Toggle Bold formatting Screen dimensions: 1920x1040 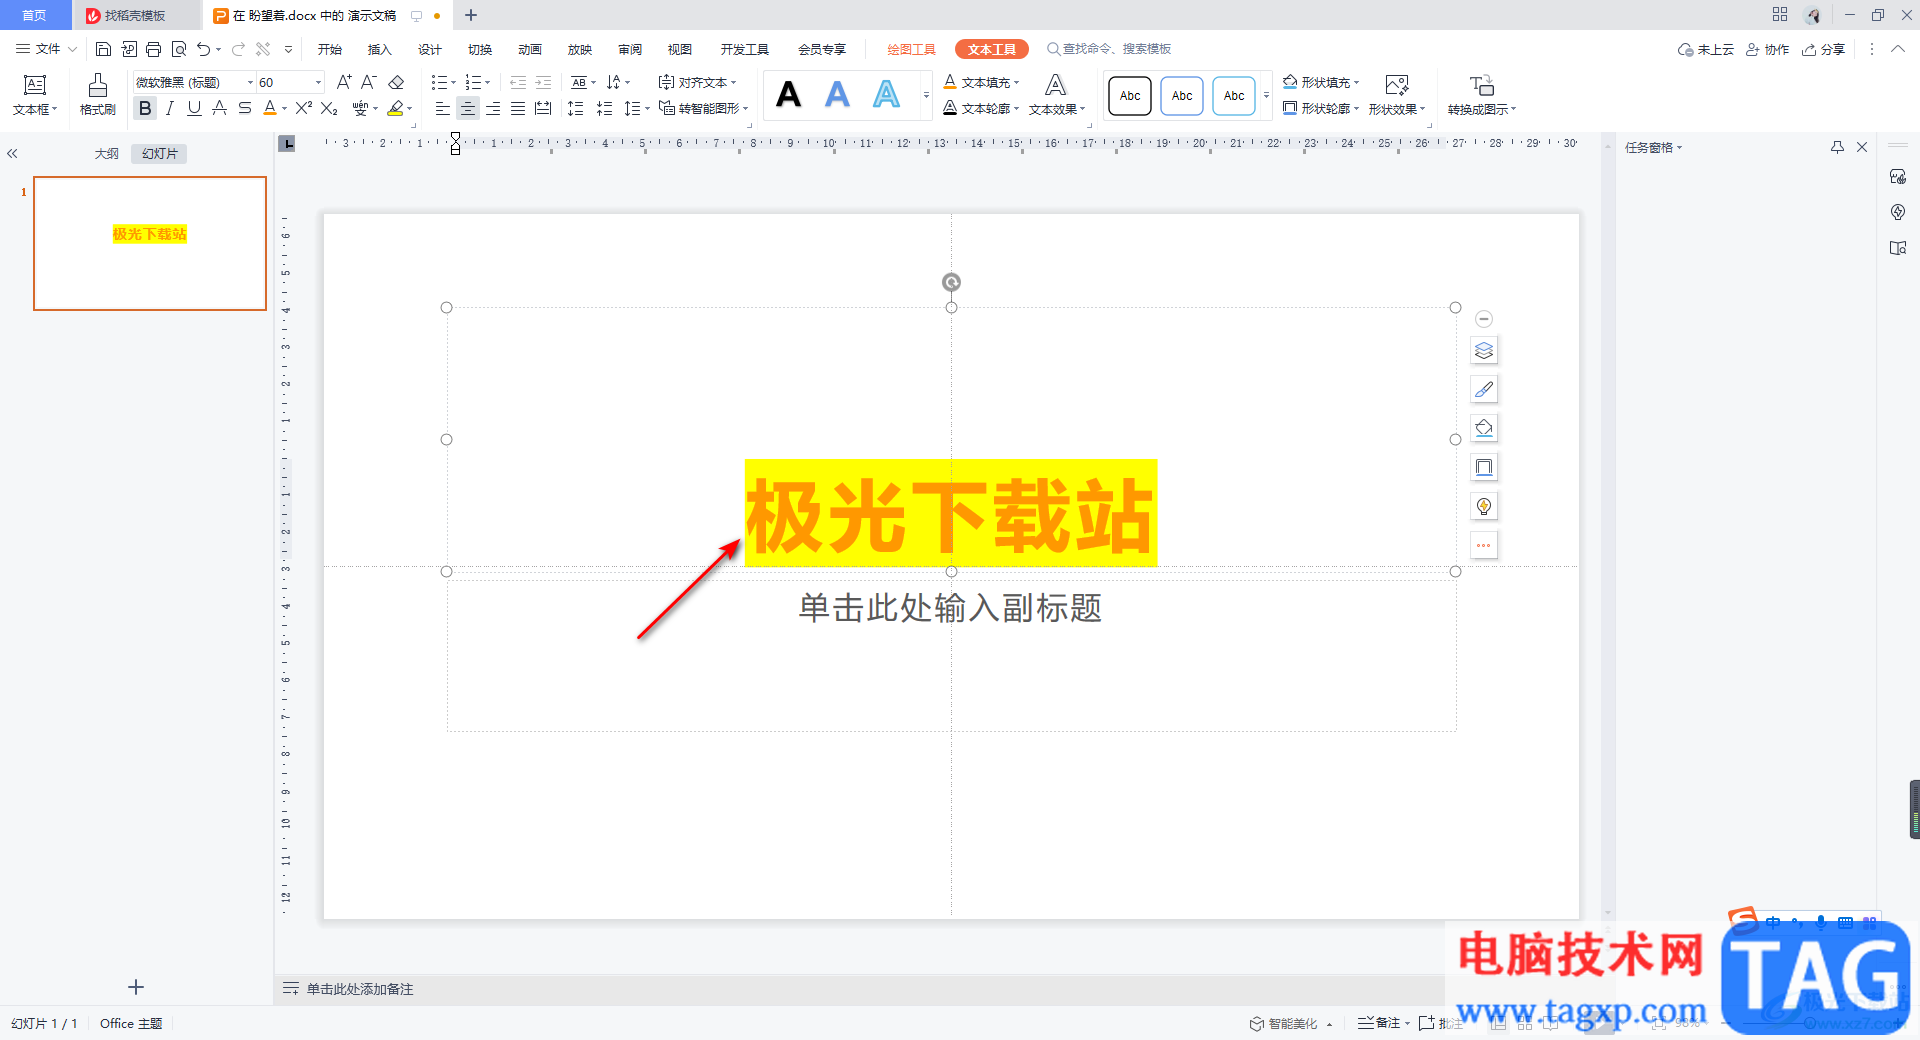click(145, 108)
